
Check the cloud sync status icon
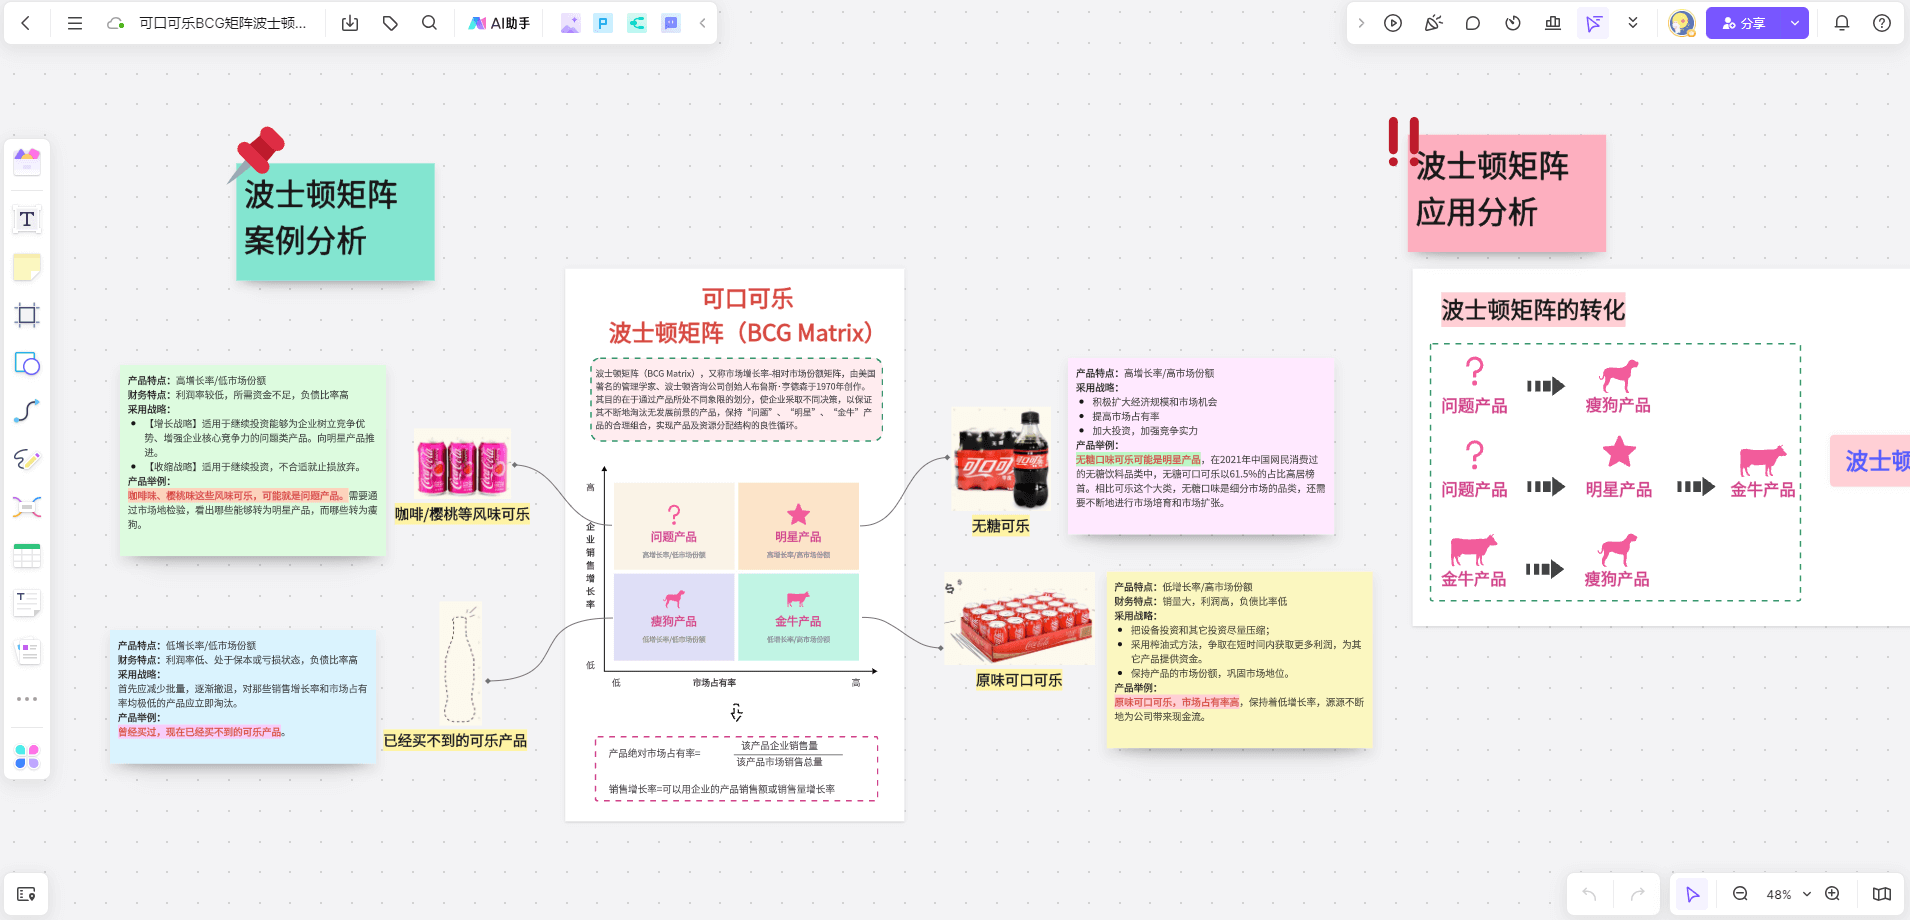tap(116, 23)
